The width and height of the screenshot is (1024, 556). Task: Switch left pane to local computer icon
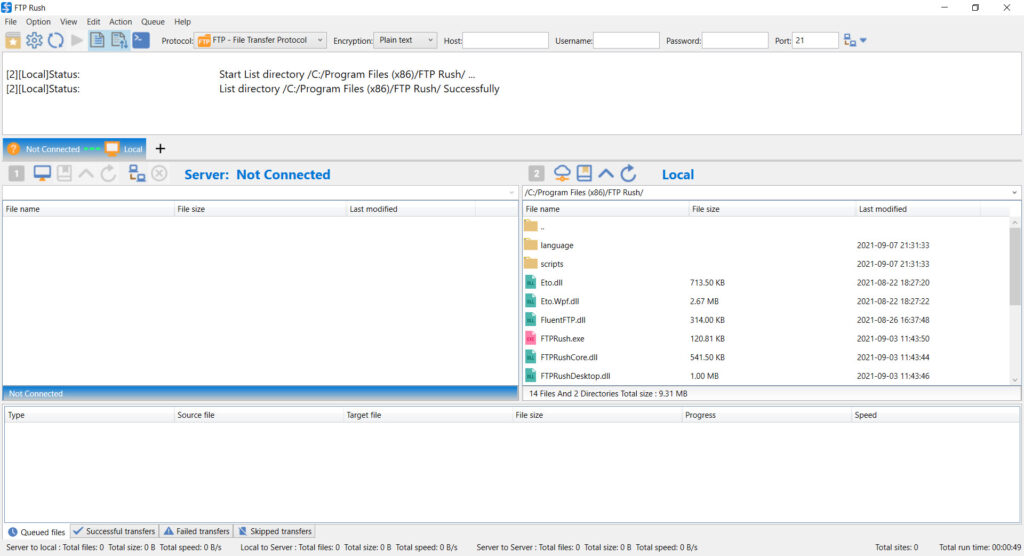click(42, 174)
